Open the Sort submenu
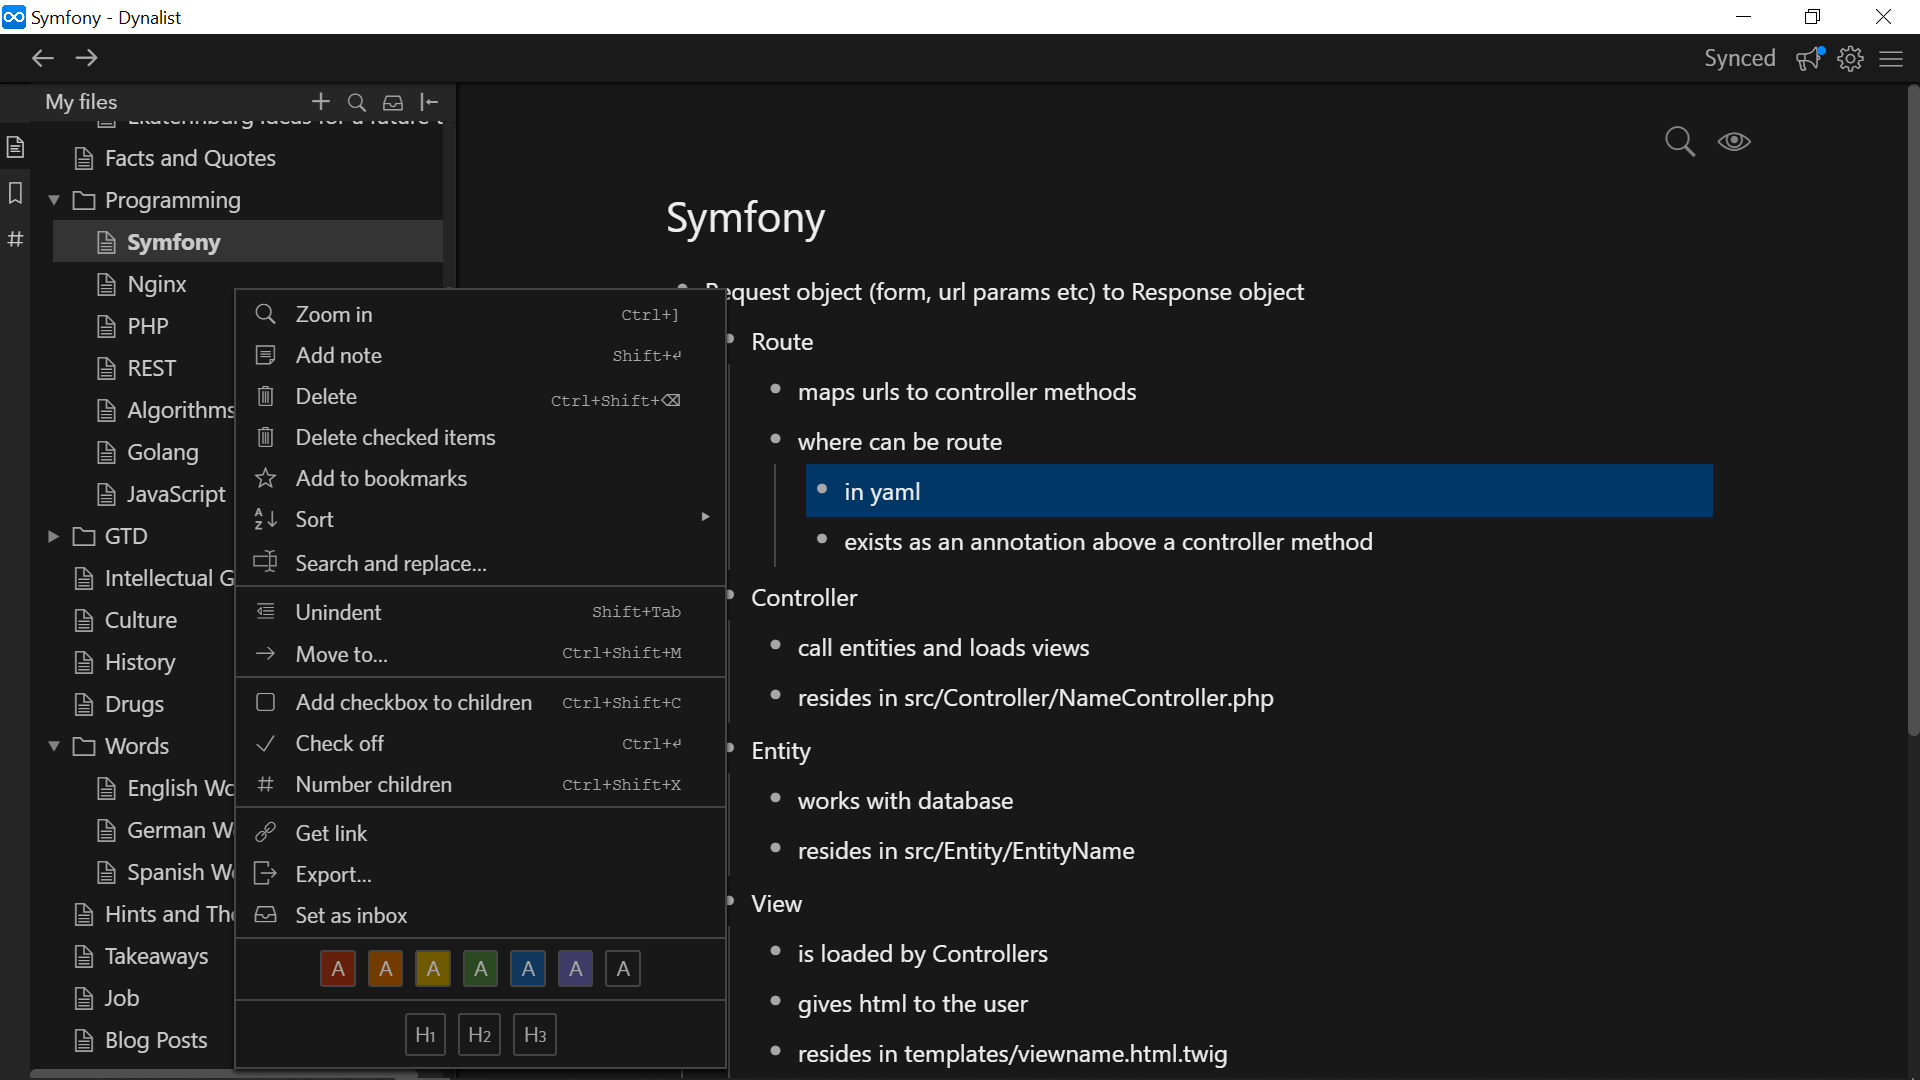The image size is (1920, 1080). pyautogui.click(x=480, y=519)
